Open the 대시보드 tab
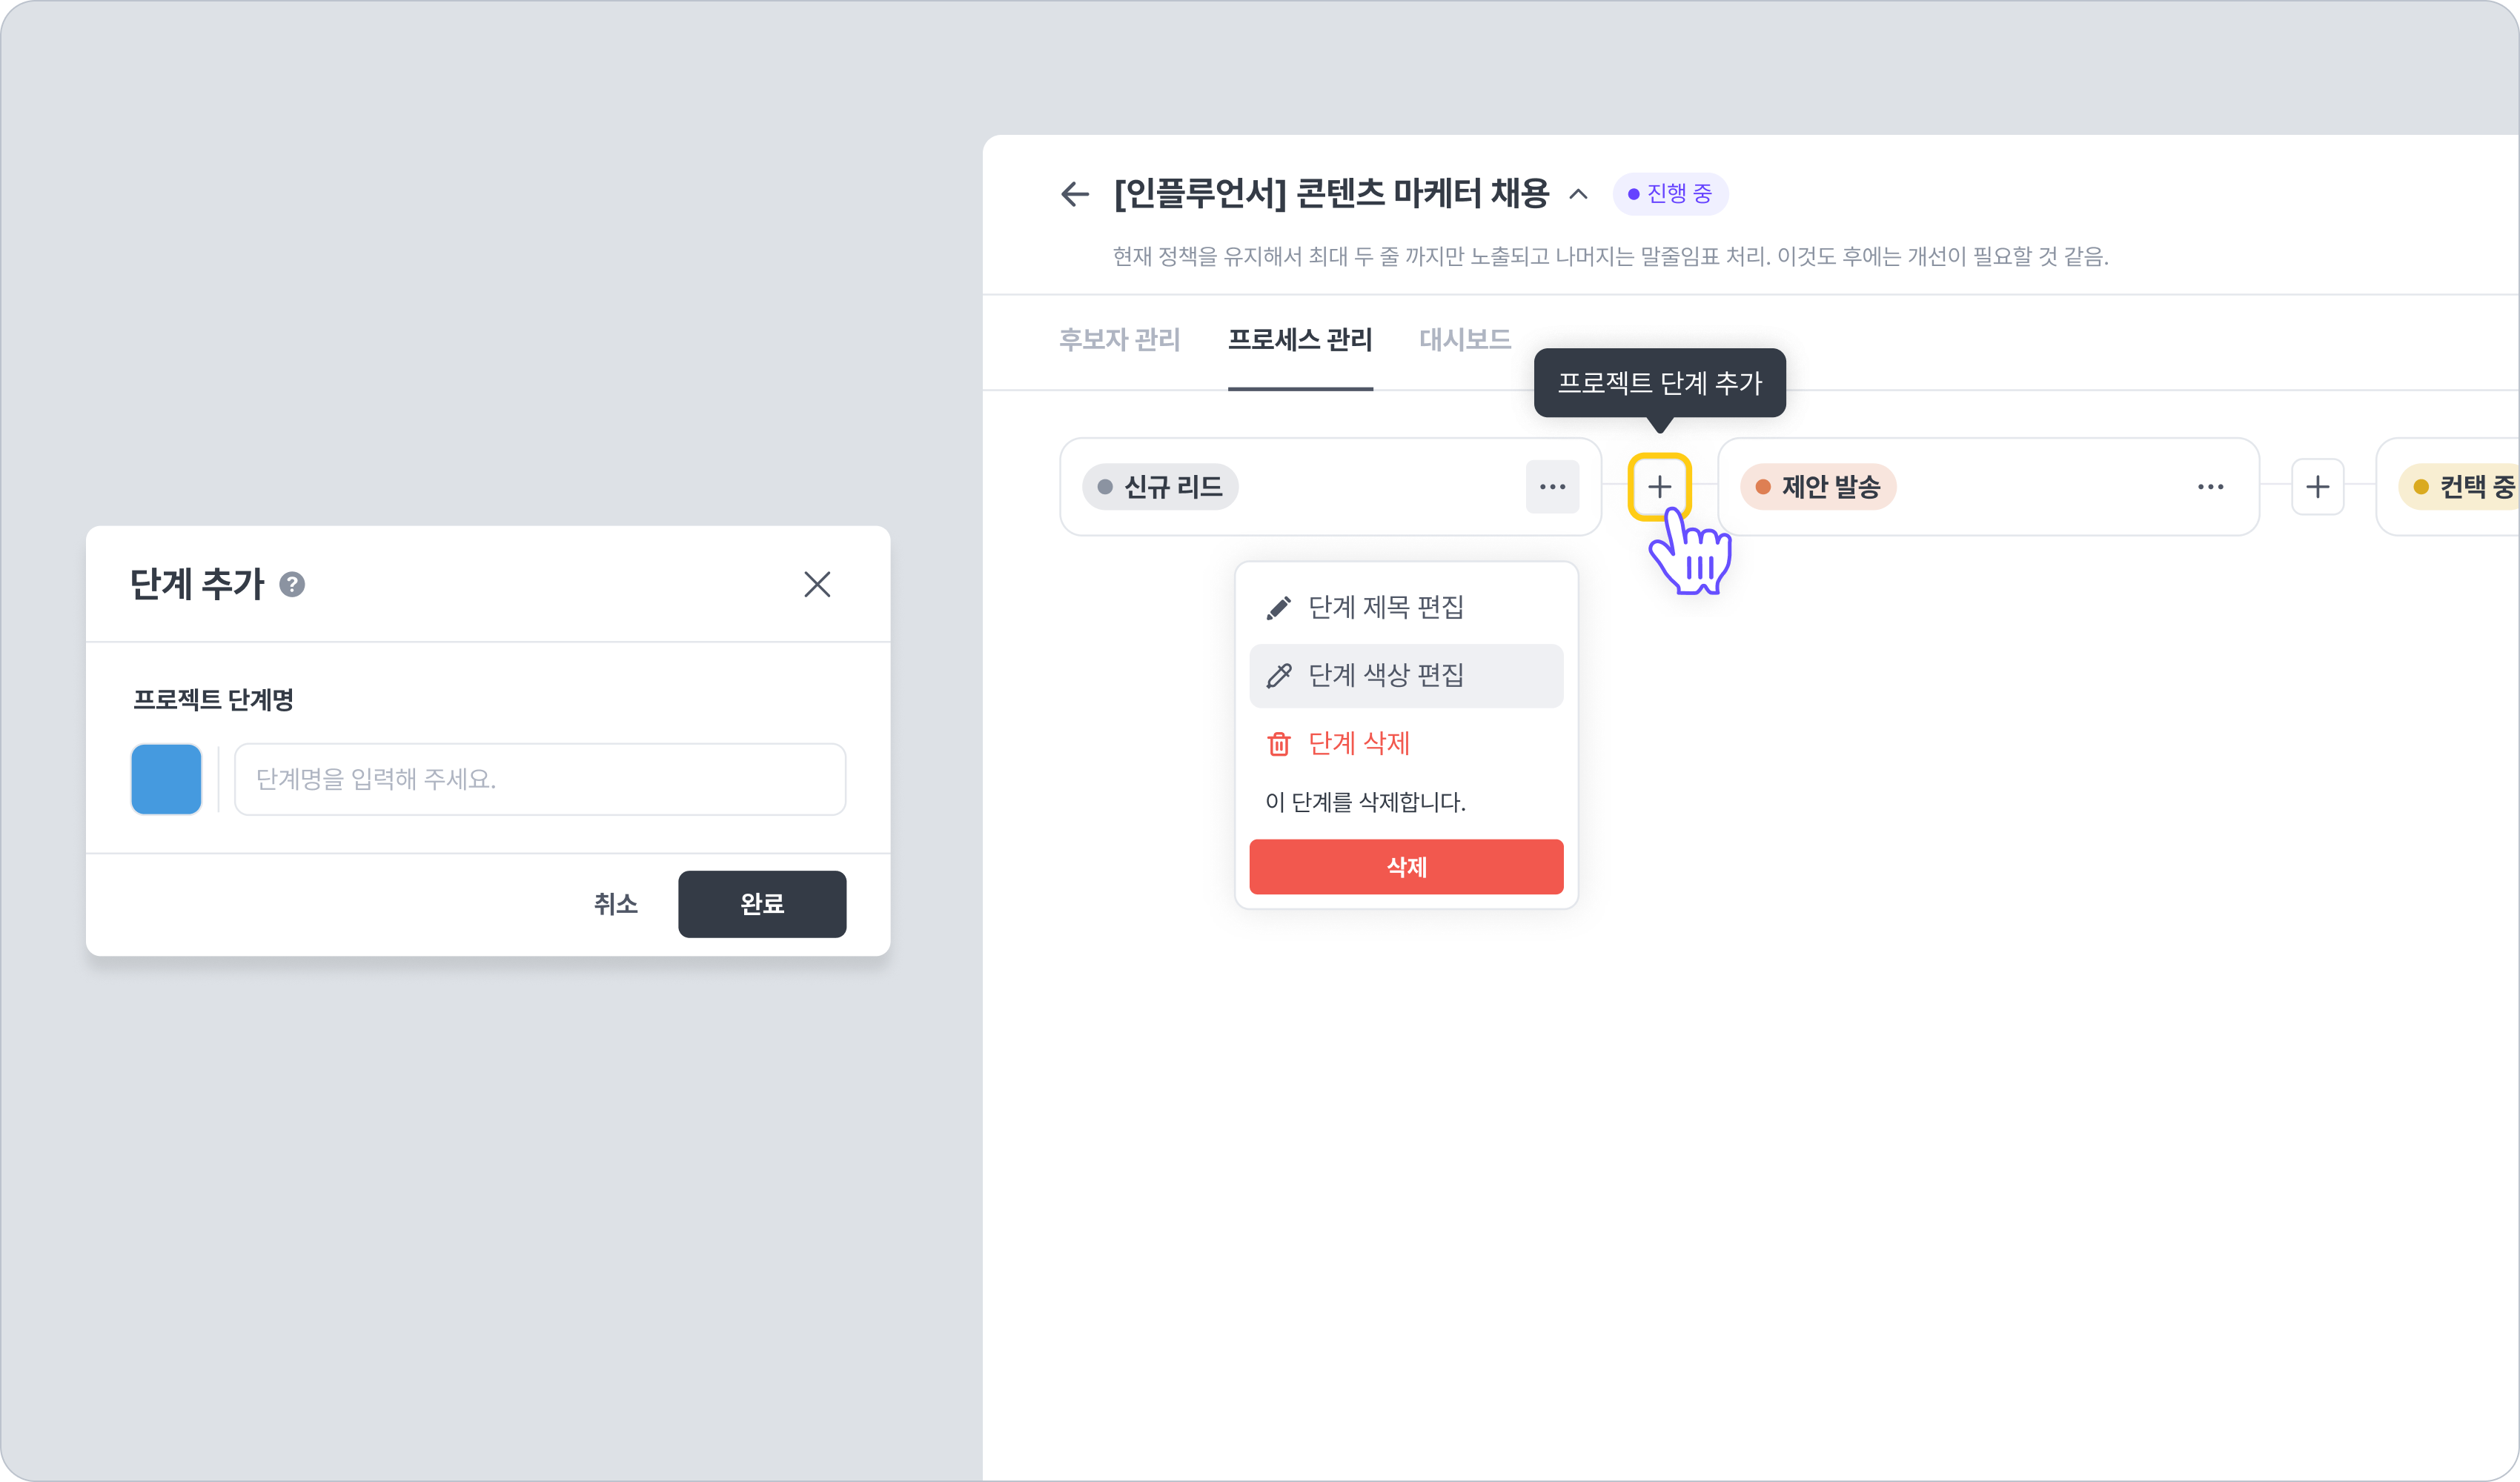Viewport: 2520px width, 1482px height. point(1464,340)
